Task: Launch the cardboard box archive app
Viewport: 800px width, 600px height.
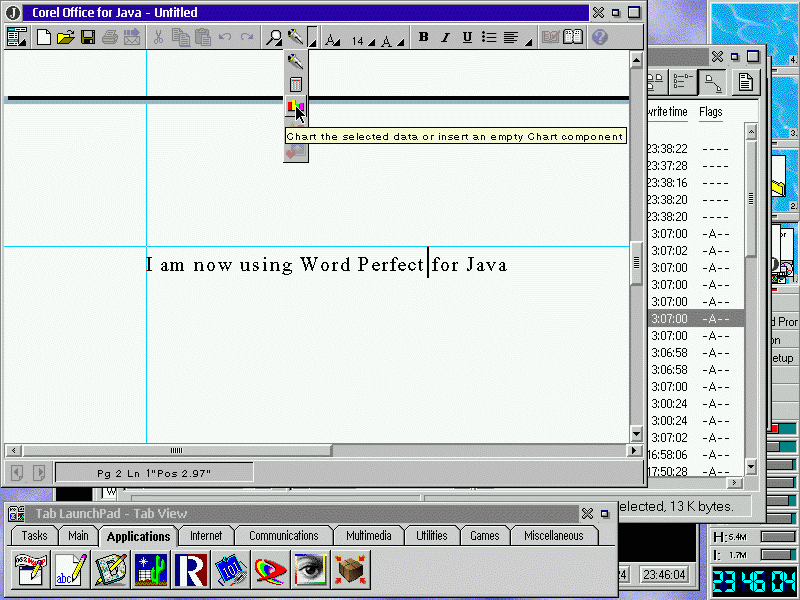Action: pyautogui.click(x=350, y=569)
